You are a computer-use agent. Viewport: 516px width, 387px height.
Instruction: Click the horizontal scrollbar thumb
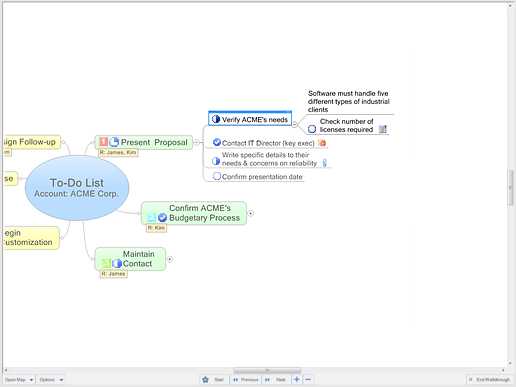267,370
